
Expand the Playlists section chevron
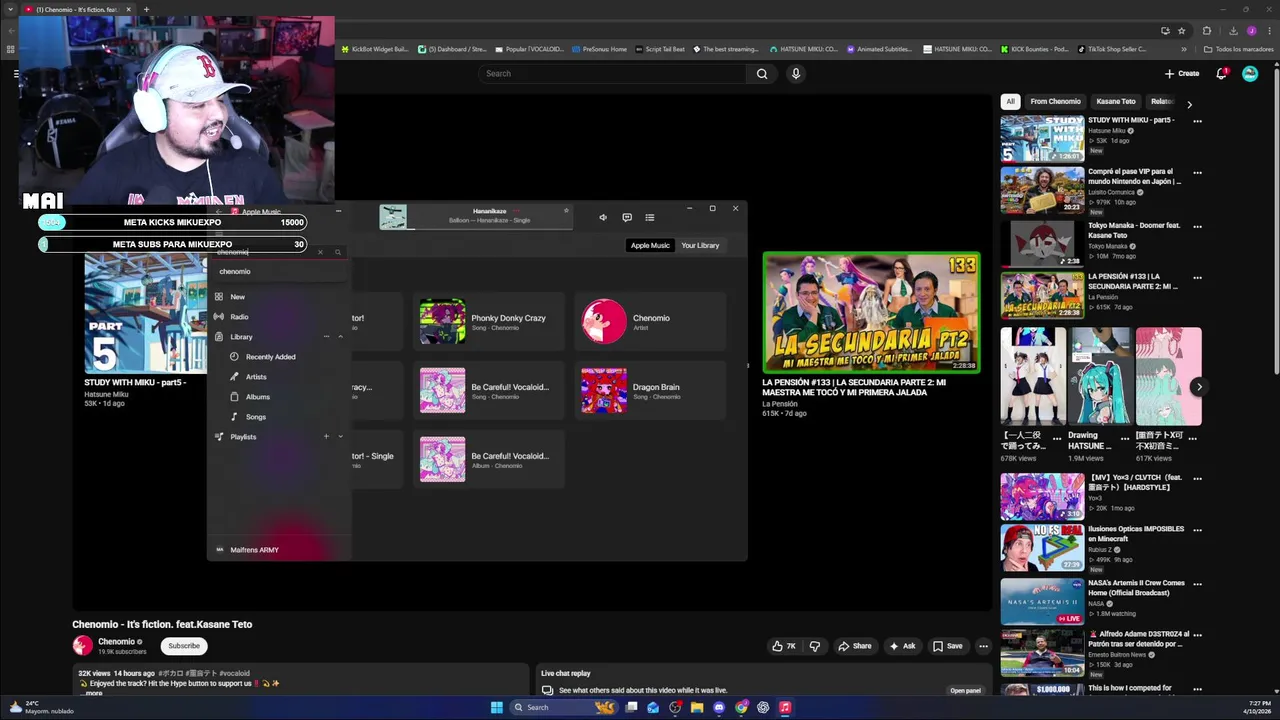340,436
